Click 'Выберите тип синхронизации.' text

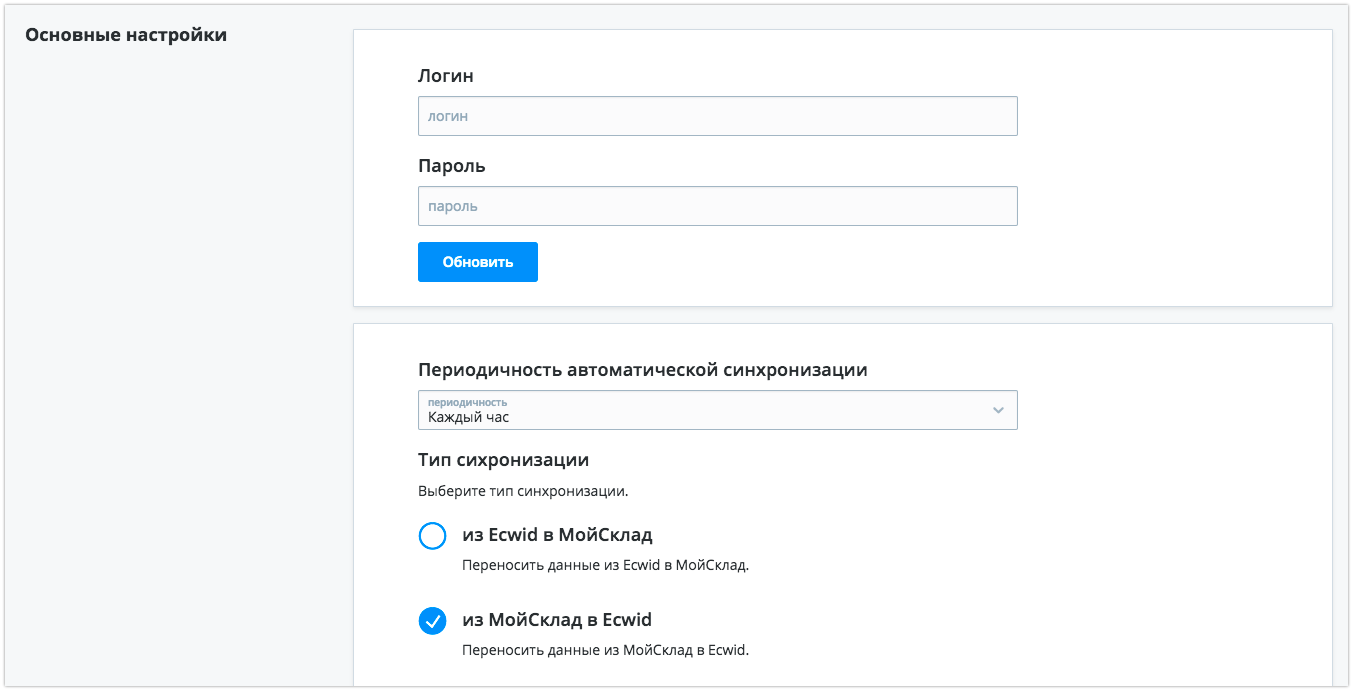point(523,491)
